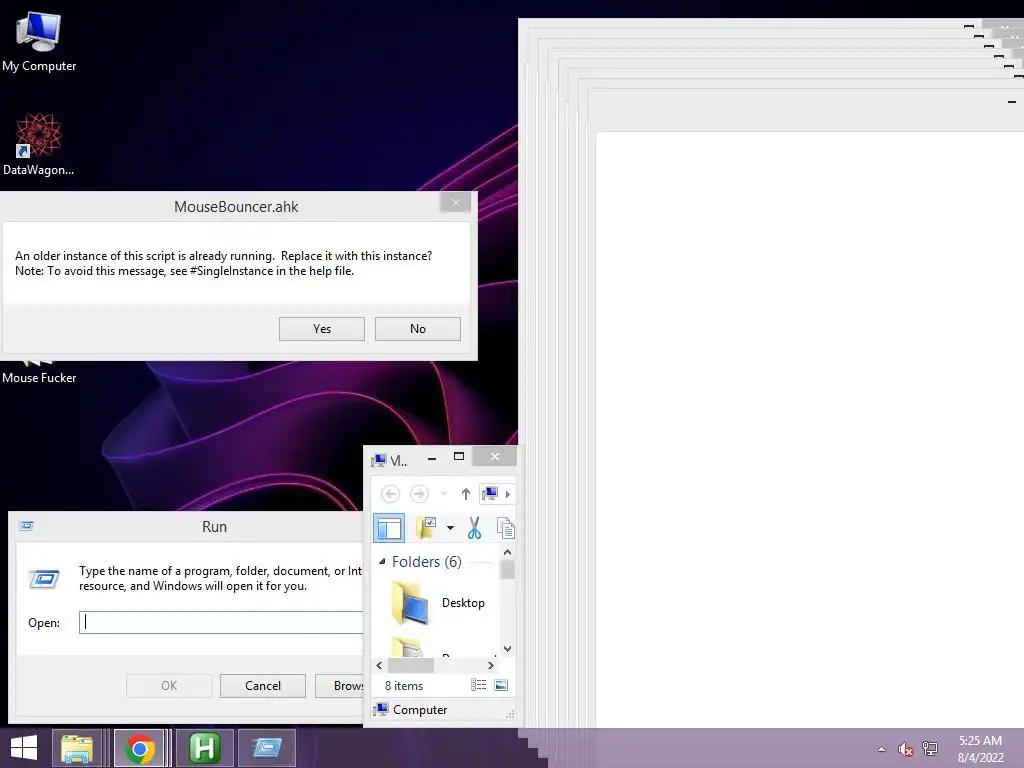Toggle the navigation pane layout button
This screenshot has width=1024, height=768.
[389, 528]
